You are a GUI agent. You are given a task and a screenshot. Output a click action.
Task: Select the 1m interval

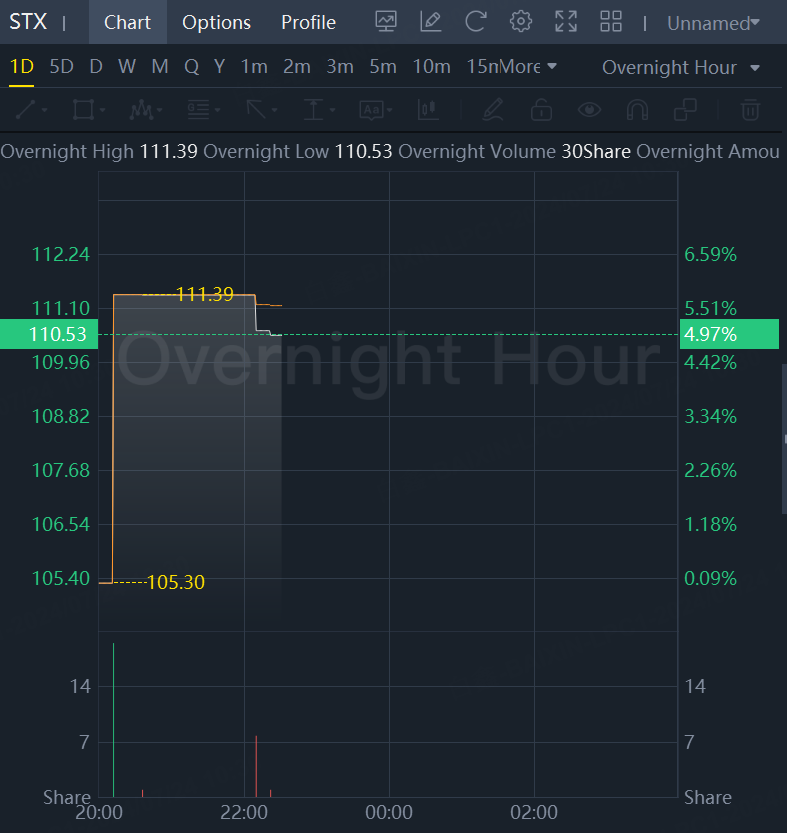click(254, 66)
